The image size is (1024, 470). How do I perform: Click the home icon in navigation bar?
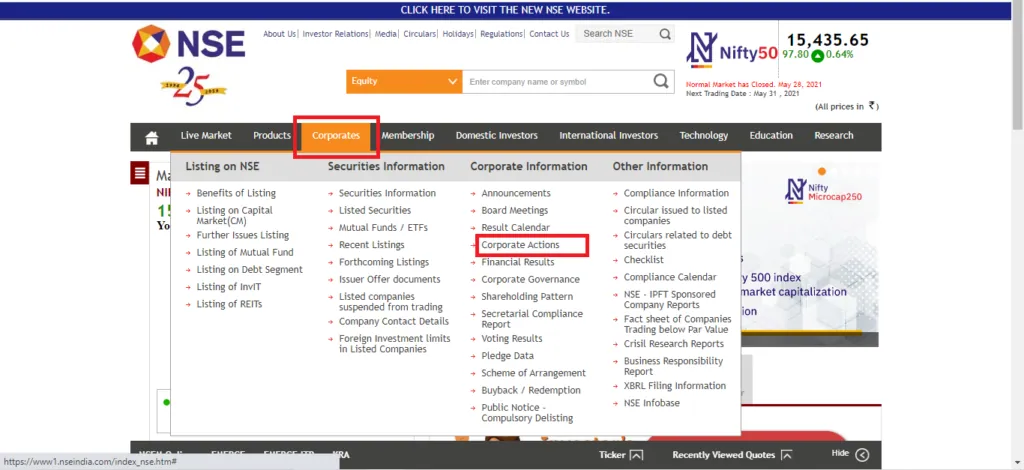coord(152,137)
